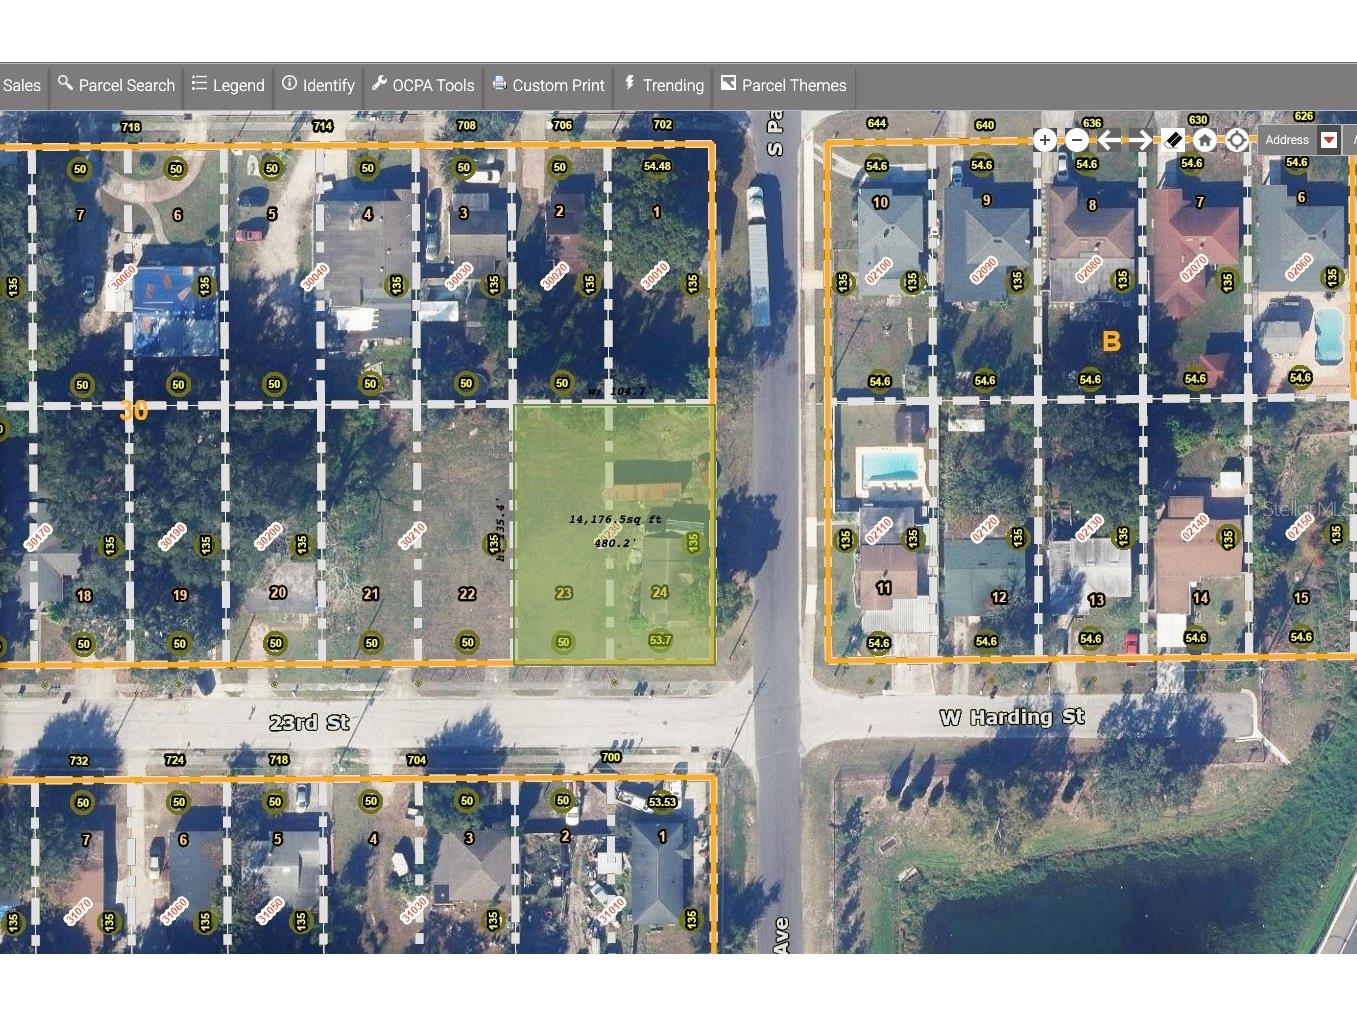
Task: Select the 14,176.5 sq ft area label
Action: click(x=613, y=521)
